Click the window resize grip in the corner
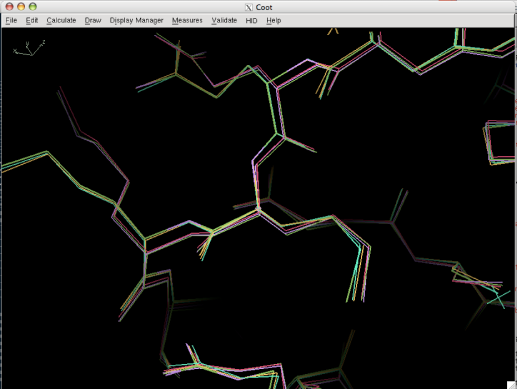Screen dimensions: 517x389 pyautogui.click(x=511, y=385)
